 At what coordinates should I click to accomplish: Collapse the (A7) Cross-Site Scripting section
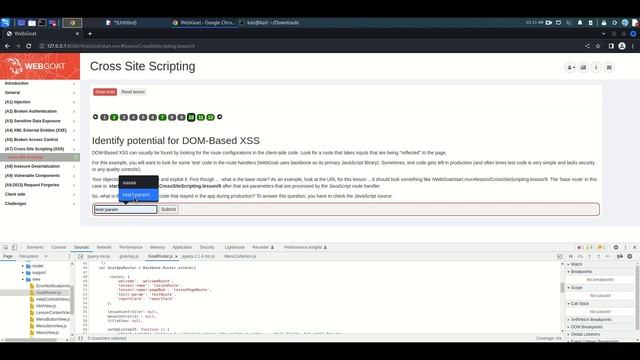coord(40,149)
